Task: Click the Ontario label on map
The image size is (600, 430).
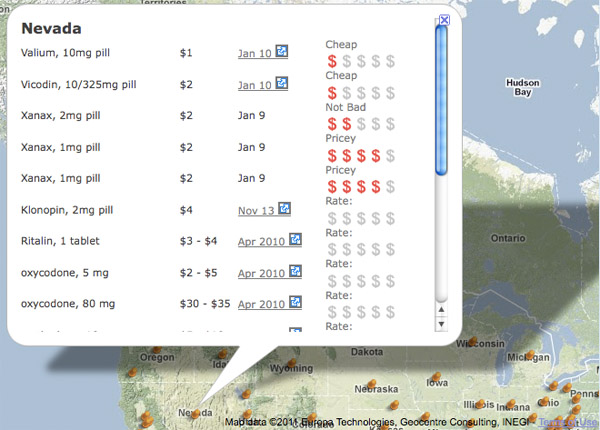Action: 508,238
